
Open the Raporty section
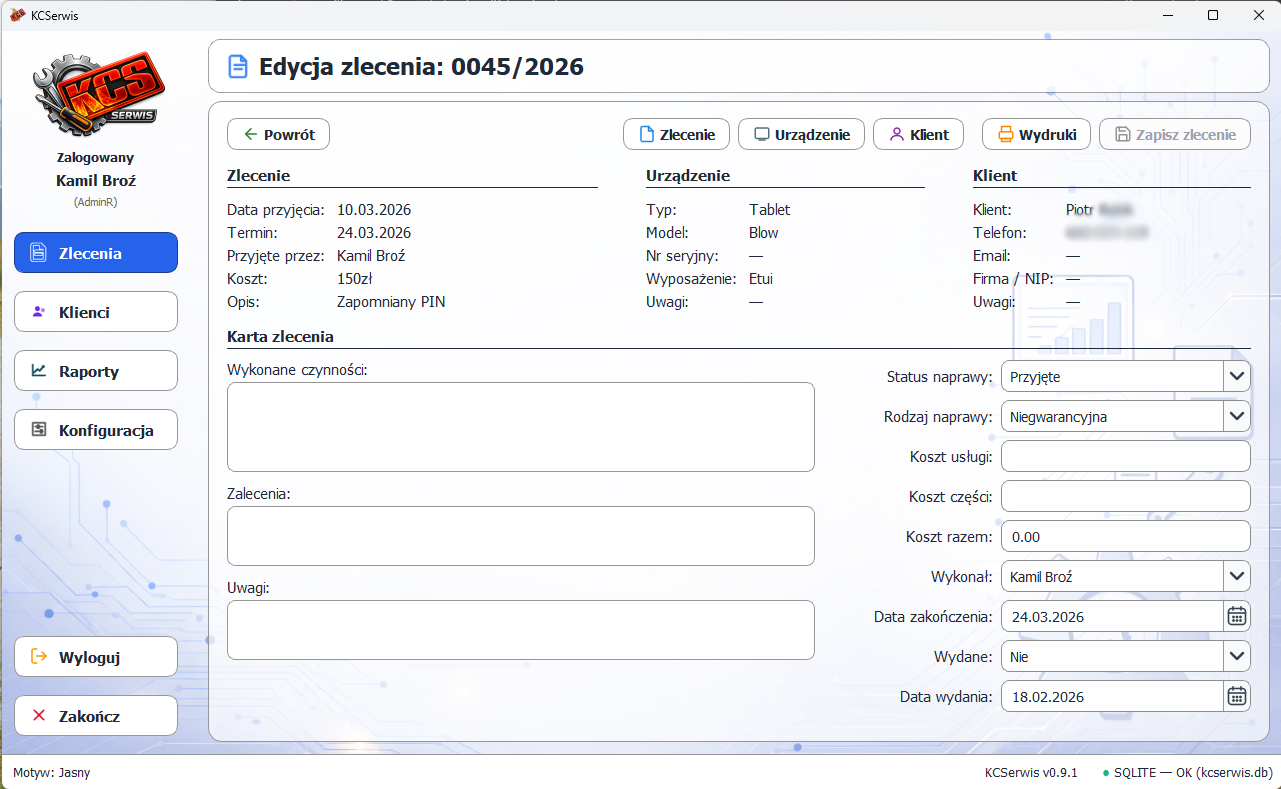[x=96, y=371]
